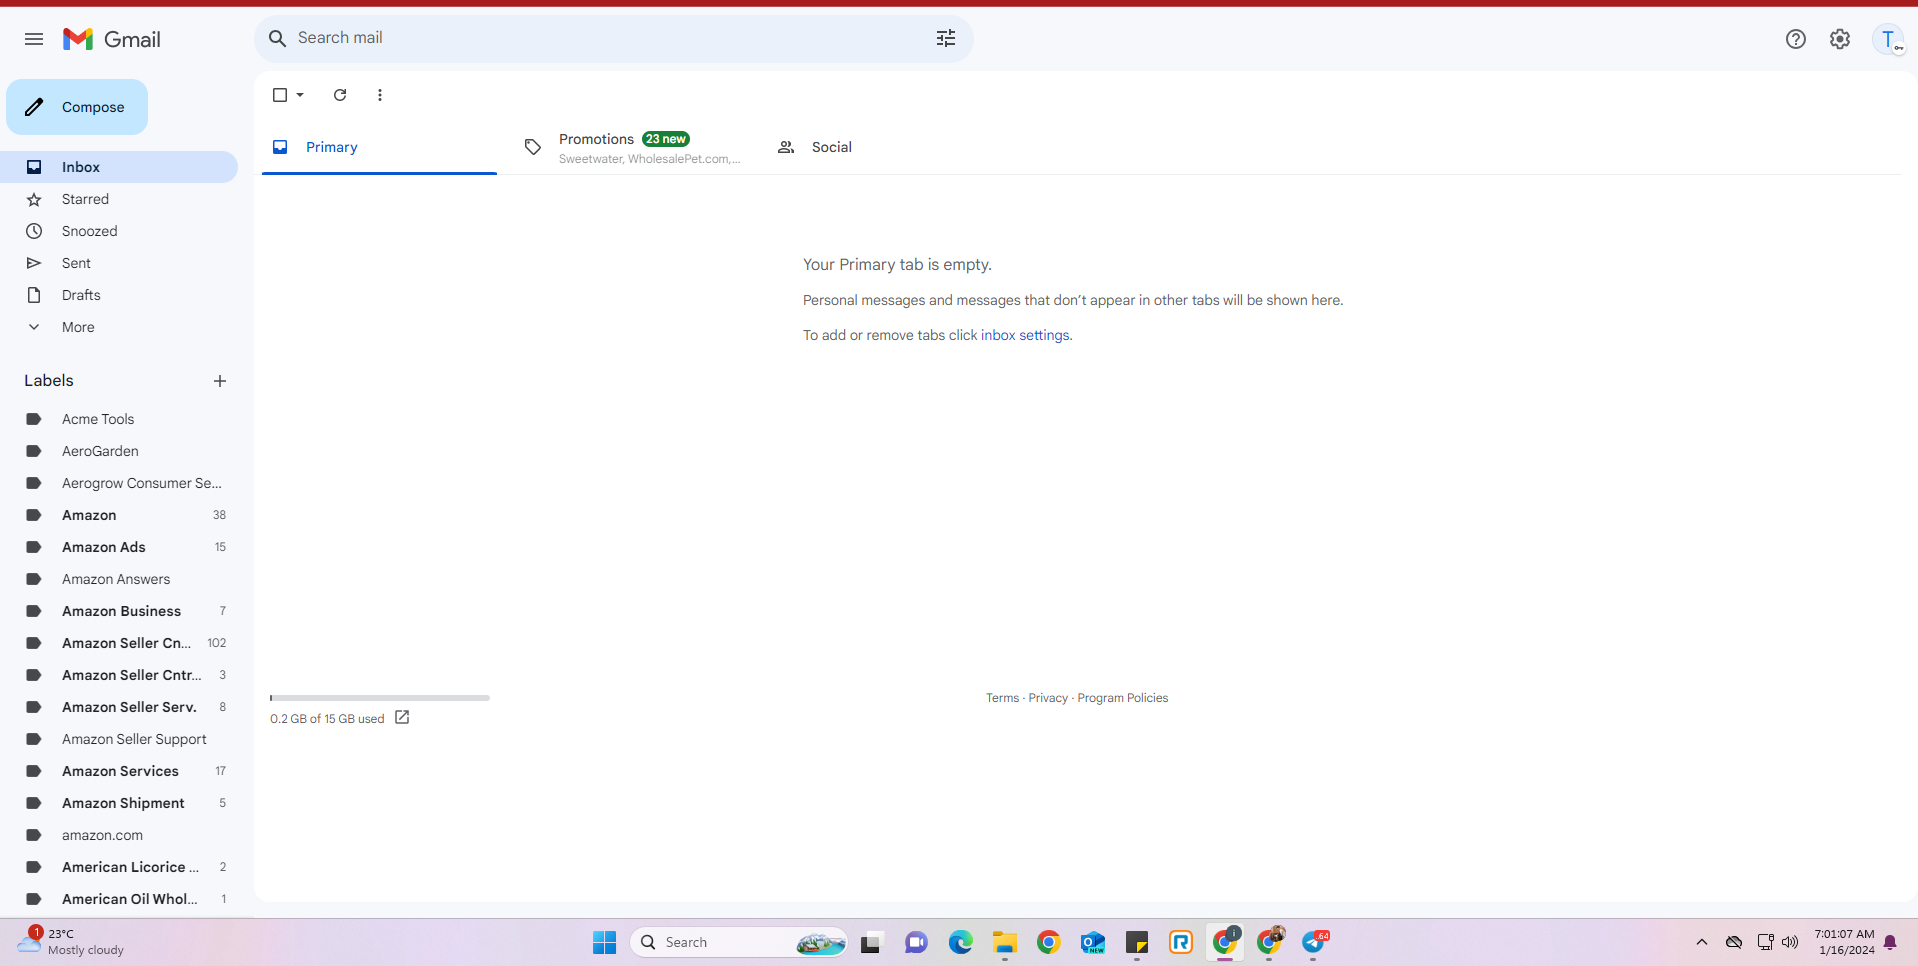This screenshot has width=1918, height=966.
Task: Switch to the Promotions tab
Action: pos(633,147)
